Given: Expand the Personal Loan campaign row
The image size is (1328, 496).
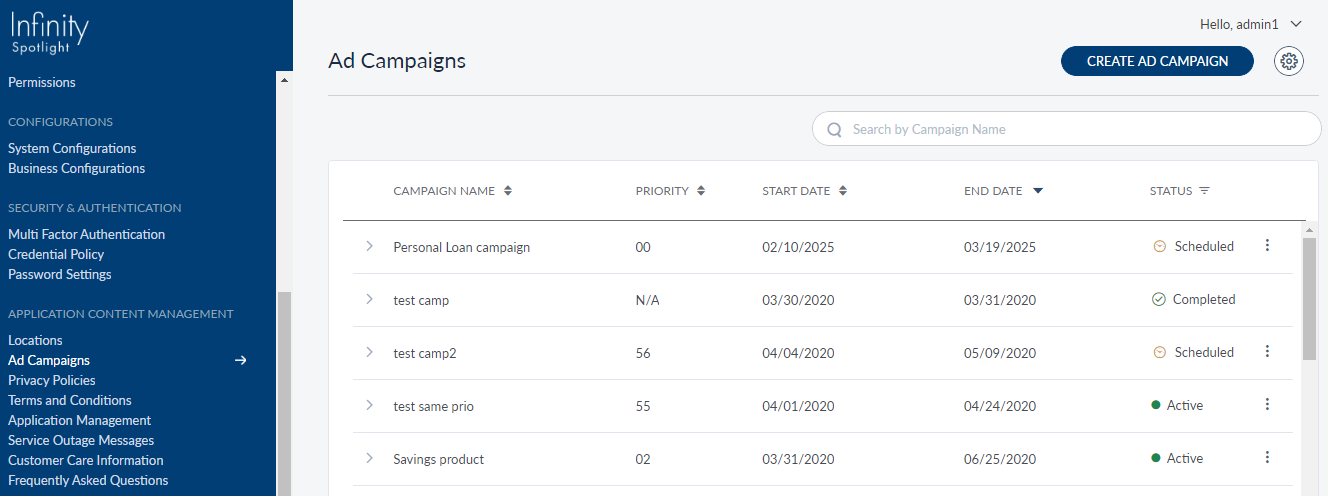Looking at the screenshot, I should point(369,246).
